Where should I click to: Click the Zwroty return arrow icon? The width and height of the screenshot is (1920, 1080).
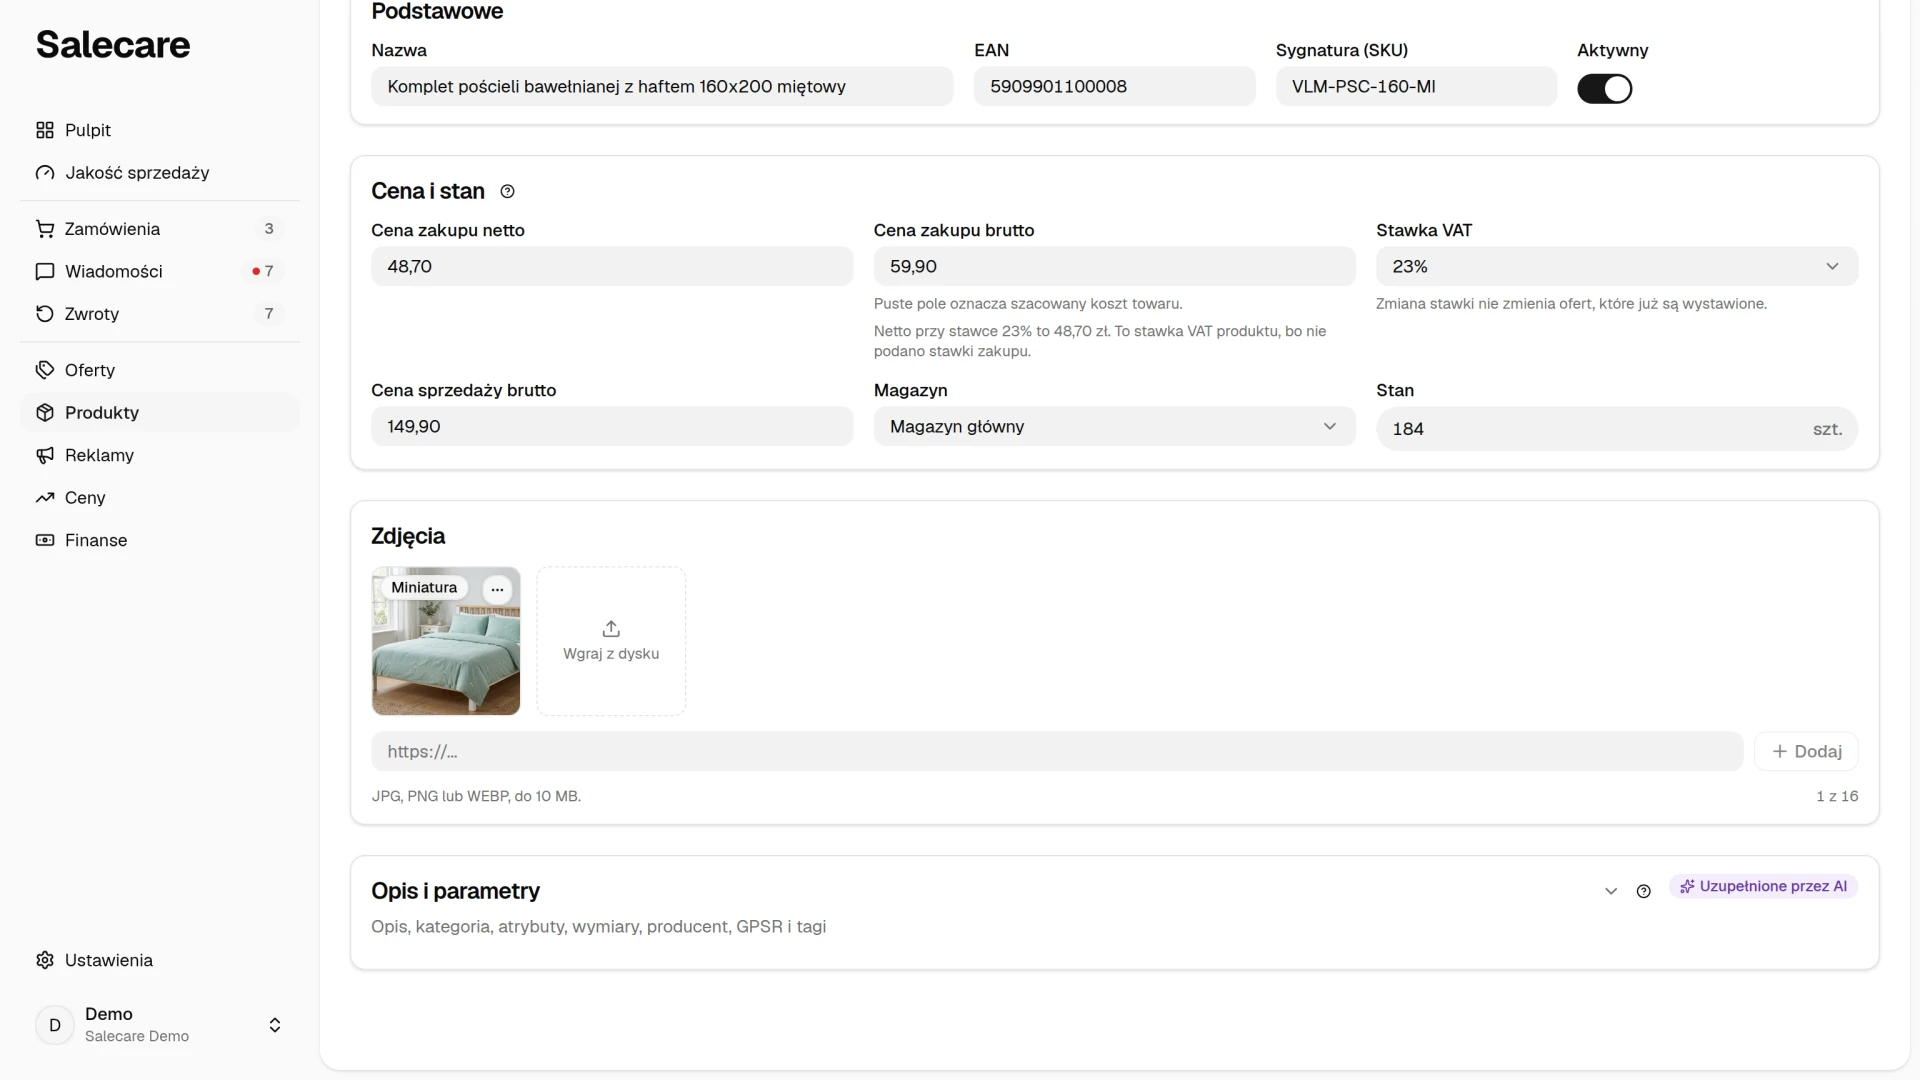point(45,314)
